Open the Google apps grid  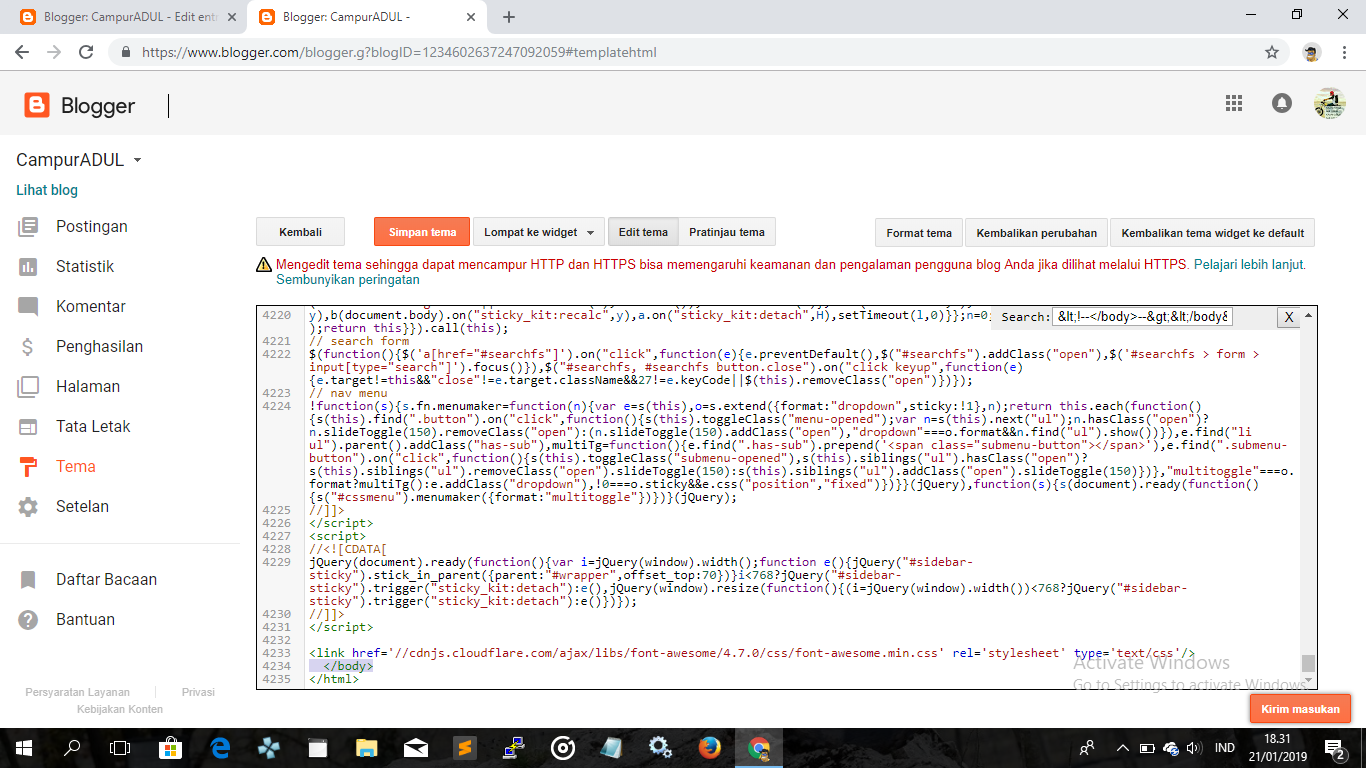click(x=1234, y=103)
